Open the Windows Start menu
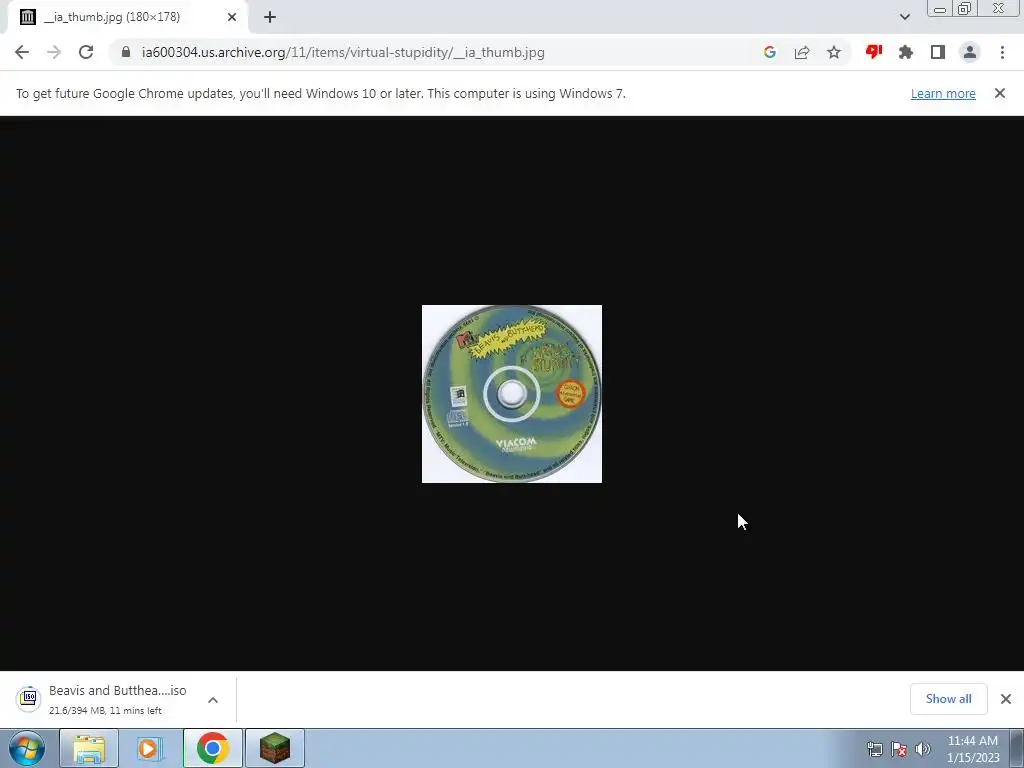1024x768 pixels. click(27, 748)
